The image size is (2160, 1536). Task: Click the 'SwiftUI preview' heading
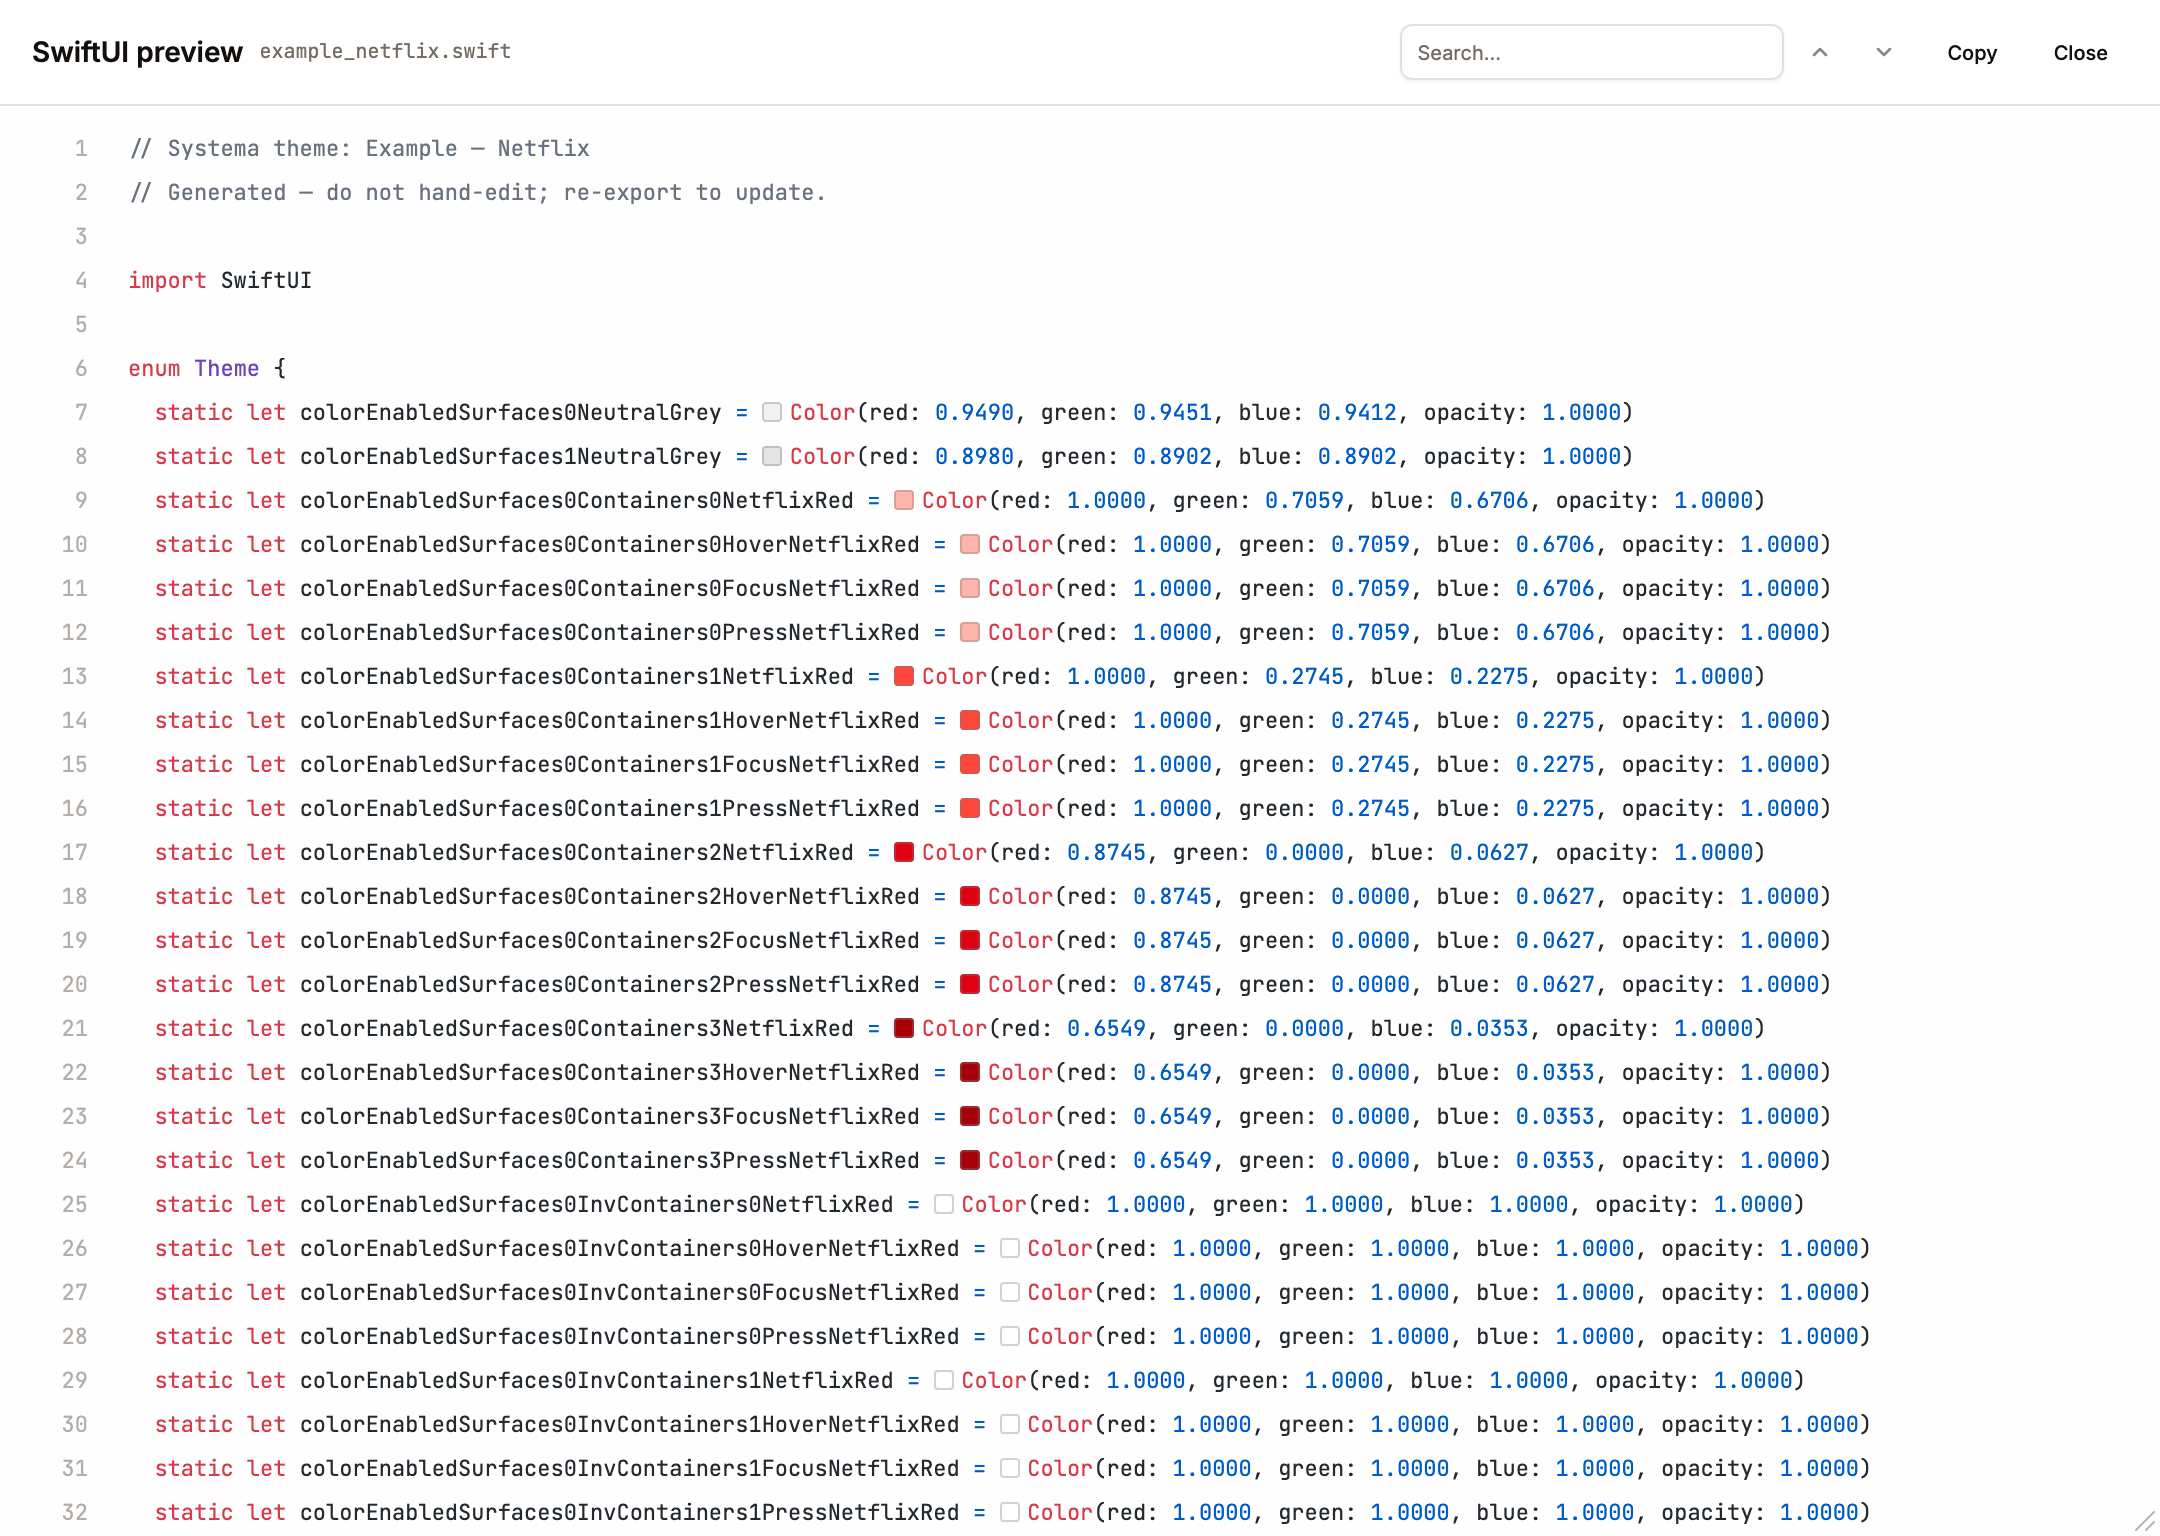tap(137, 52)
